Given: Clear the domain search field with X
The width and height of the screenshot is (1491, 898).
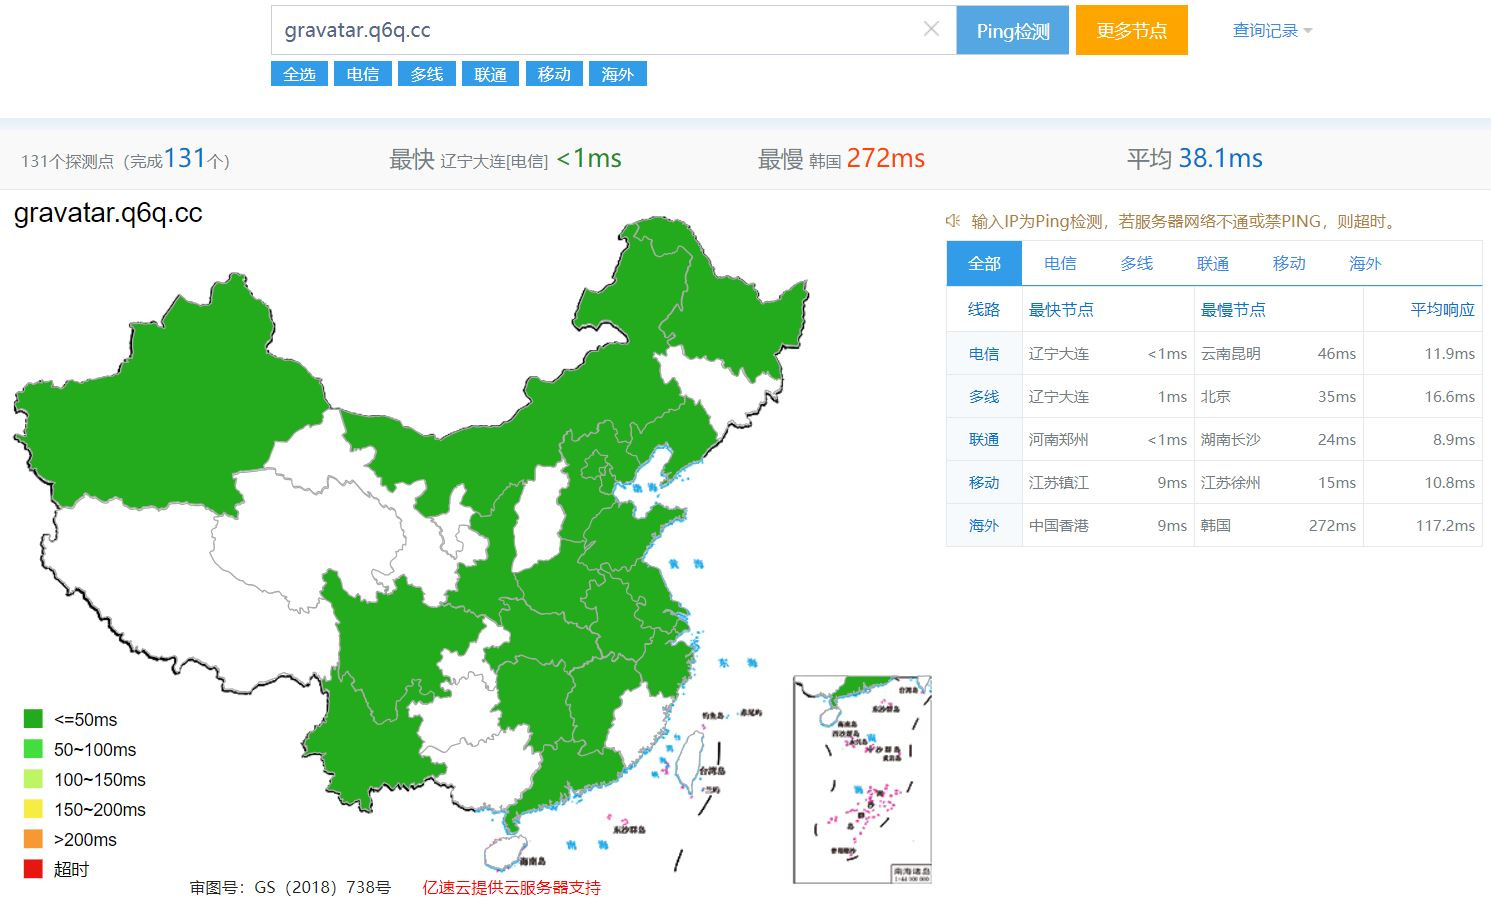Looking at the screenshot, I should point(931,29).
